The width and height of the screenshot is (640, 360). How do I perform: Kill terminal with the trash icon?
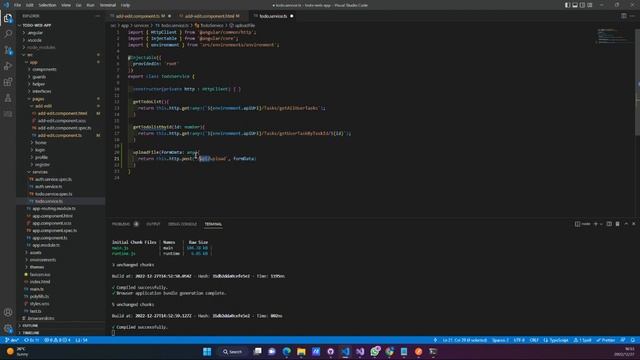click(618, 224)
